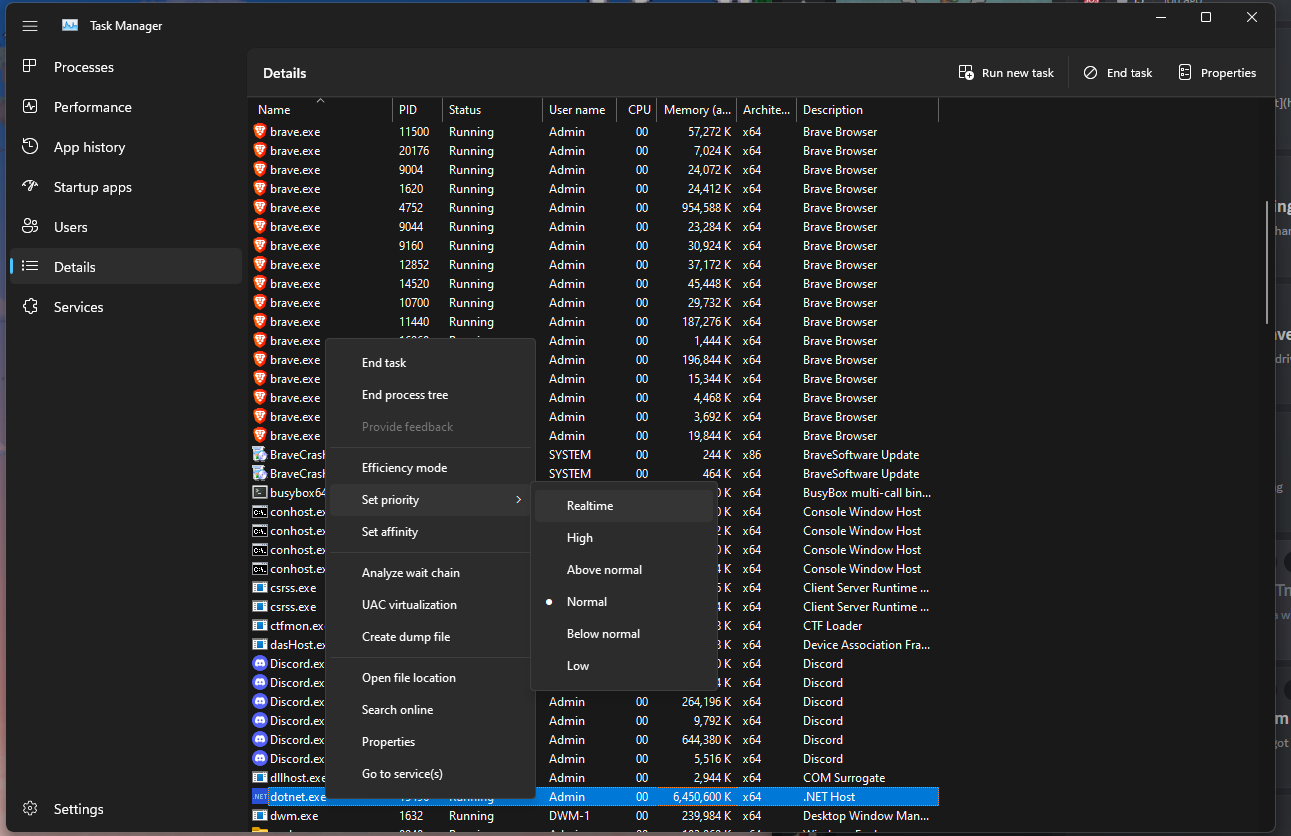Click the End task circle icon
Viewport: 1291px width, 836px height.
[x=1090, y=73]
